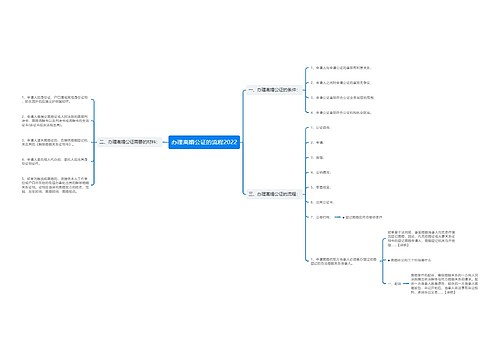500x360 pixels.
Task: Click the third condition under 办理离婚公证的条件
Action: [342, 98]
